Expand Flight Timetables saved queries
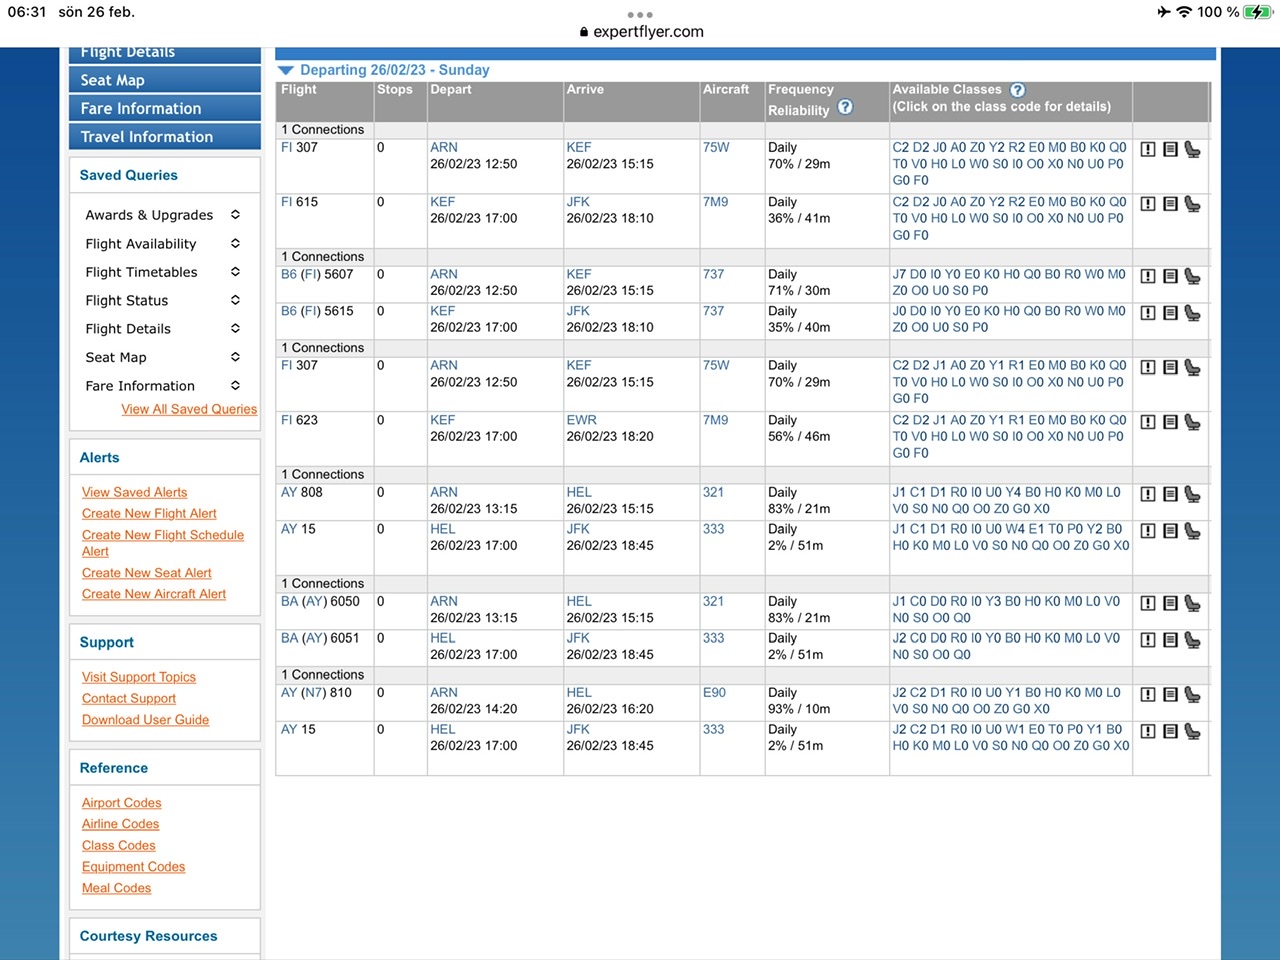This screenshot has width=1280, height=960. [x=235, y=272]
